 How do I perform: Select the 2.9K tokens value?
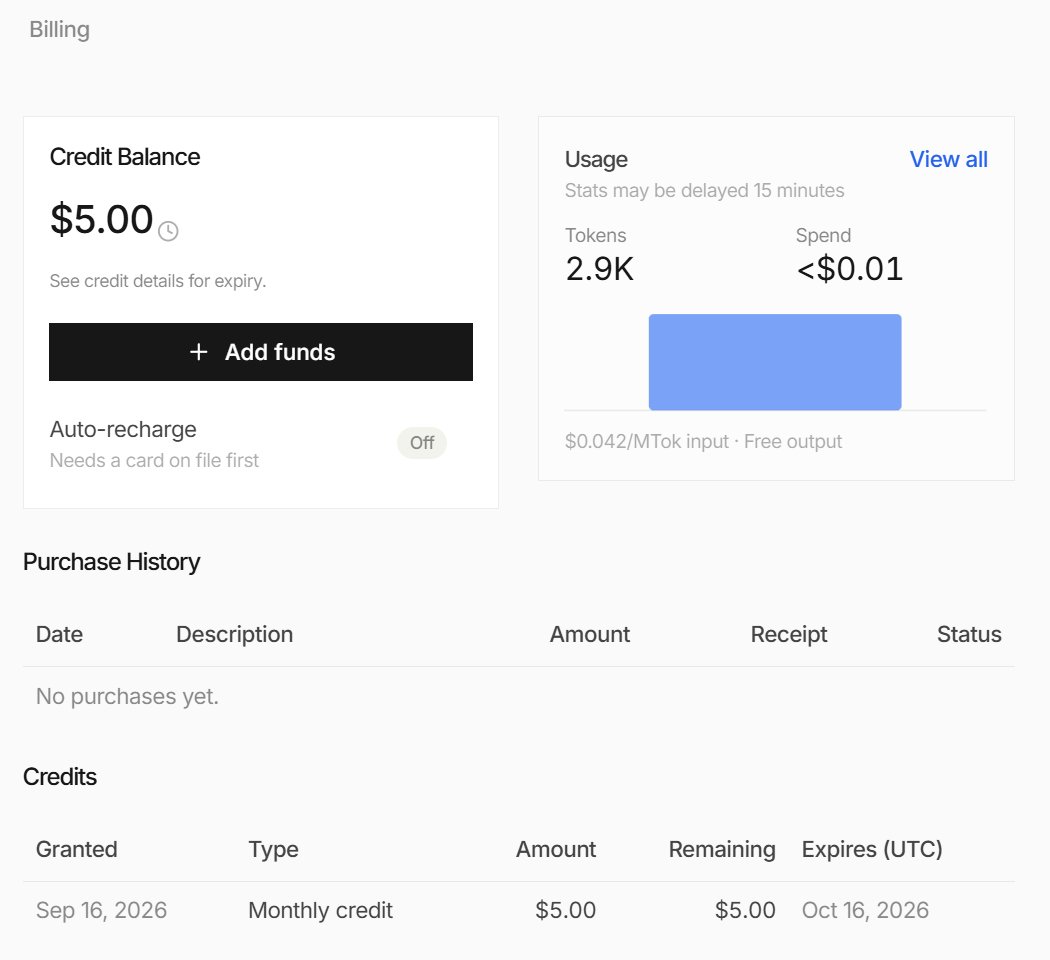tap(599, 269)
